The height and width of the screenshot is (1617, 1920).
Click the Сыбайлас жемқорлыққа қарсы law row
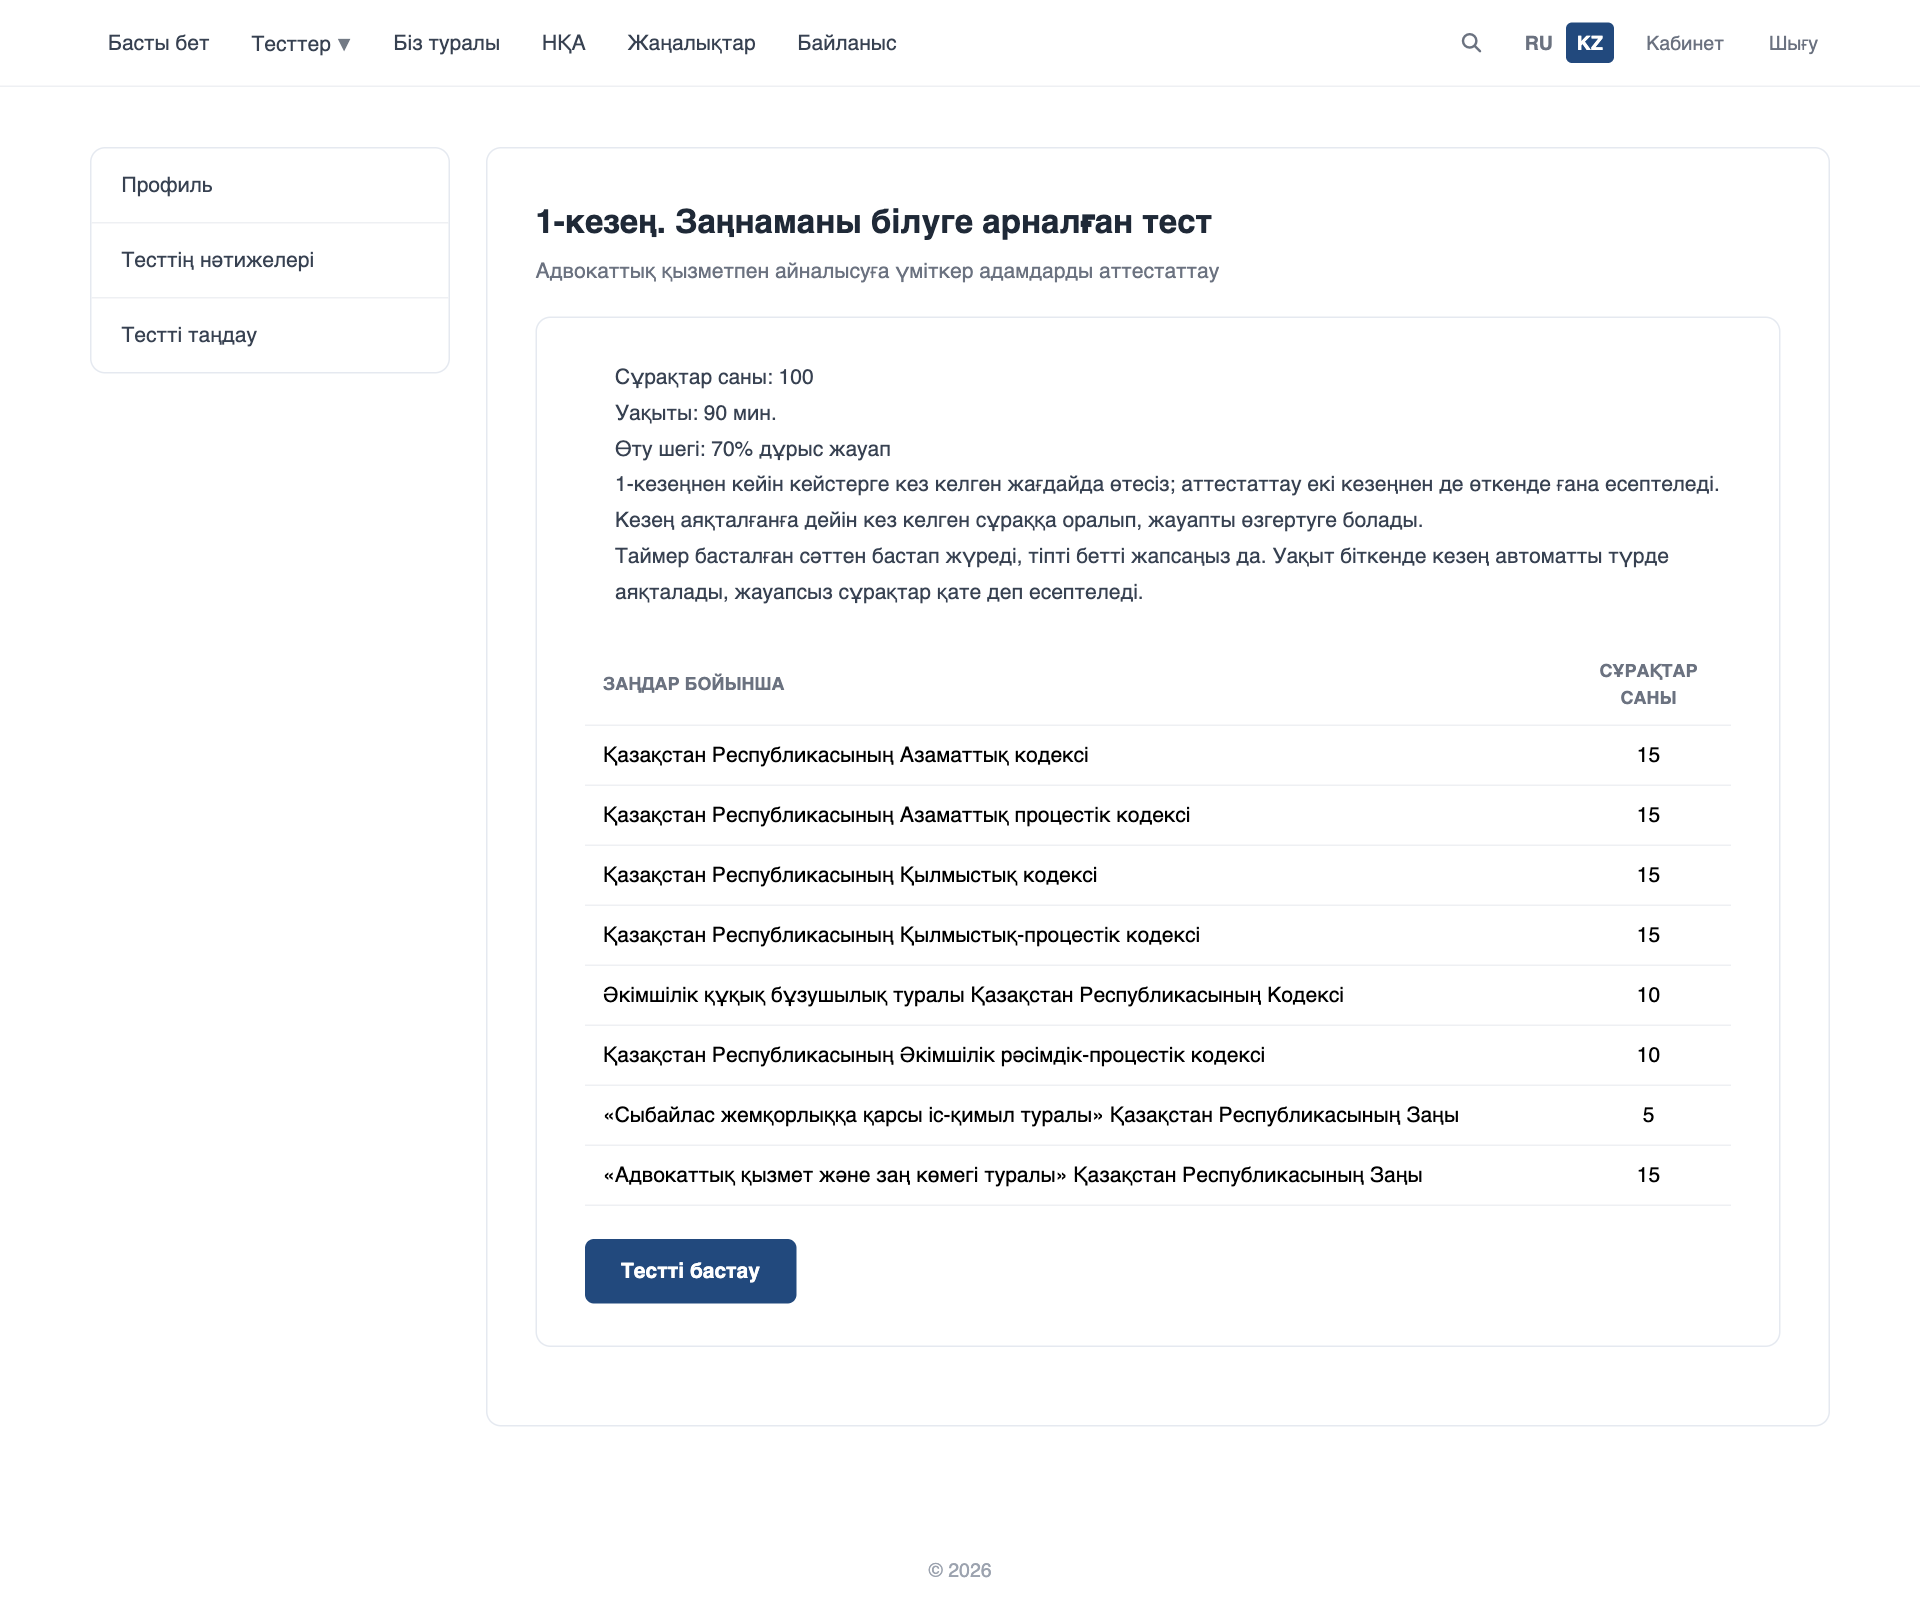(1157, 1115)
